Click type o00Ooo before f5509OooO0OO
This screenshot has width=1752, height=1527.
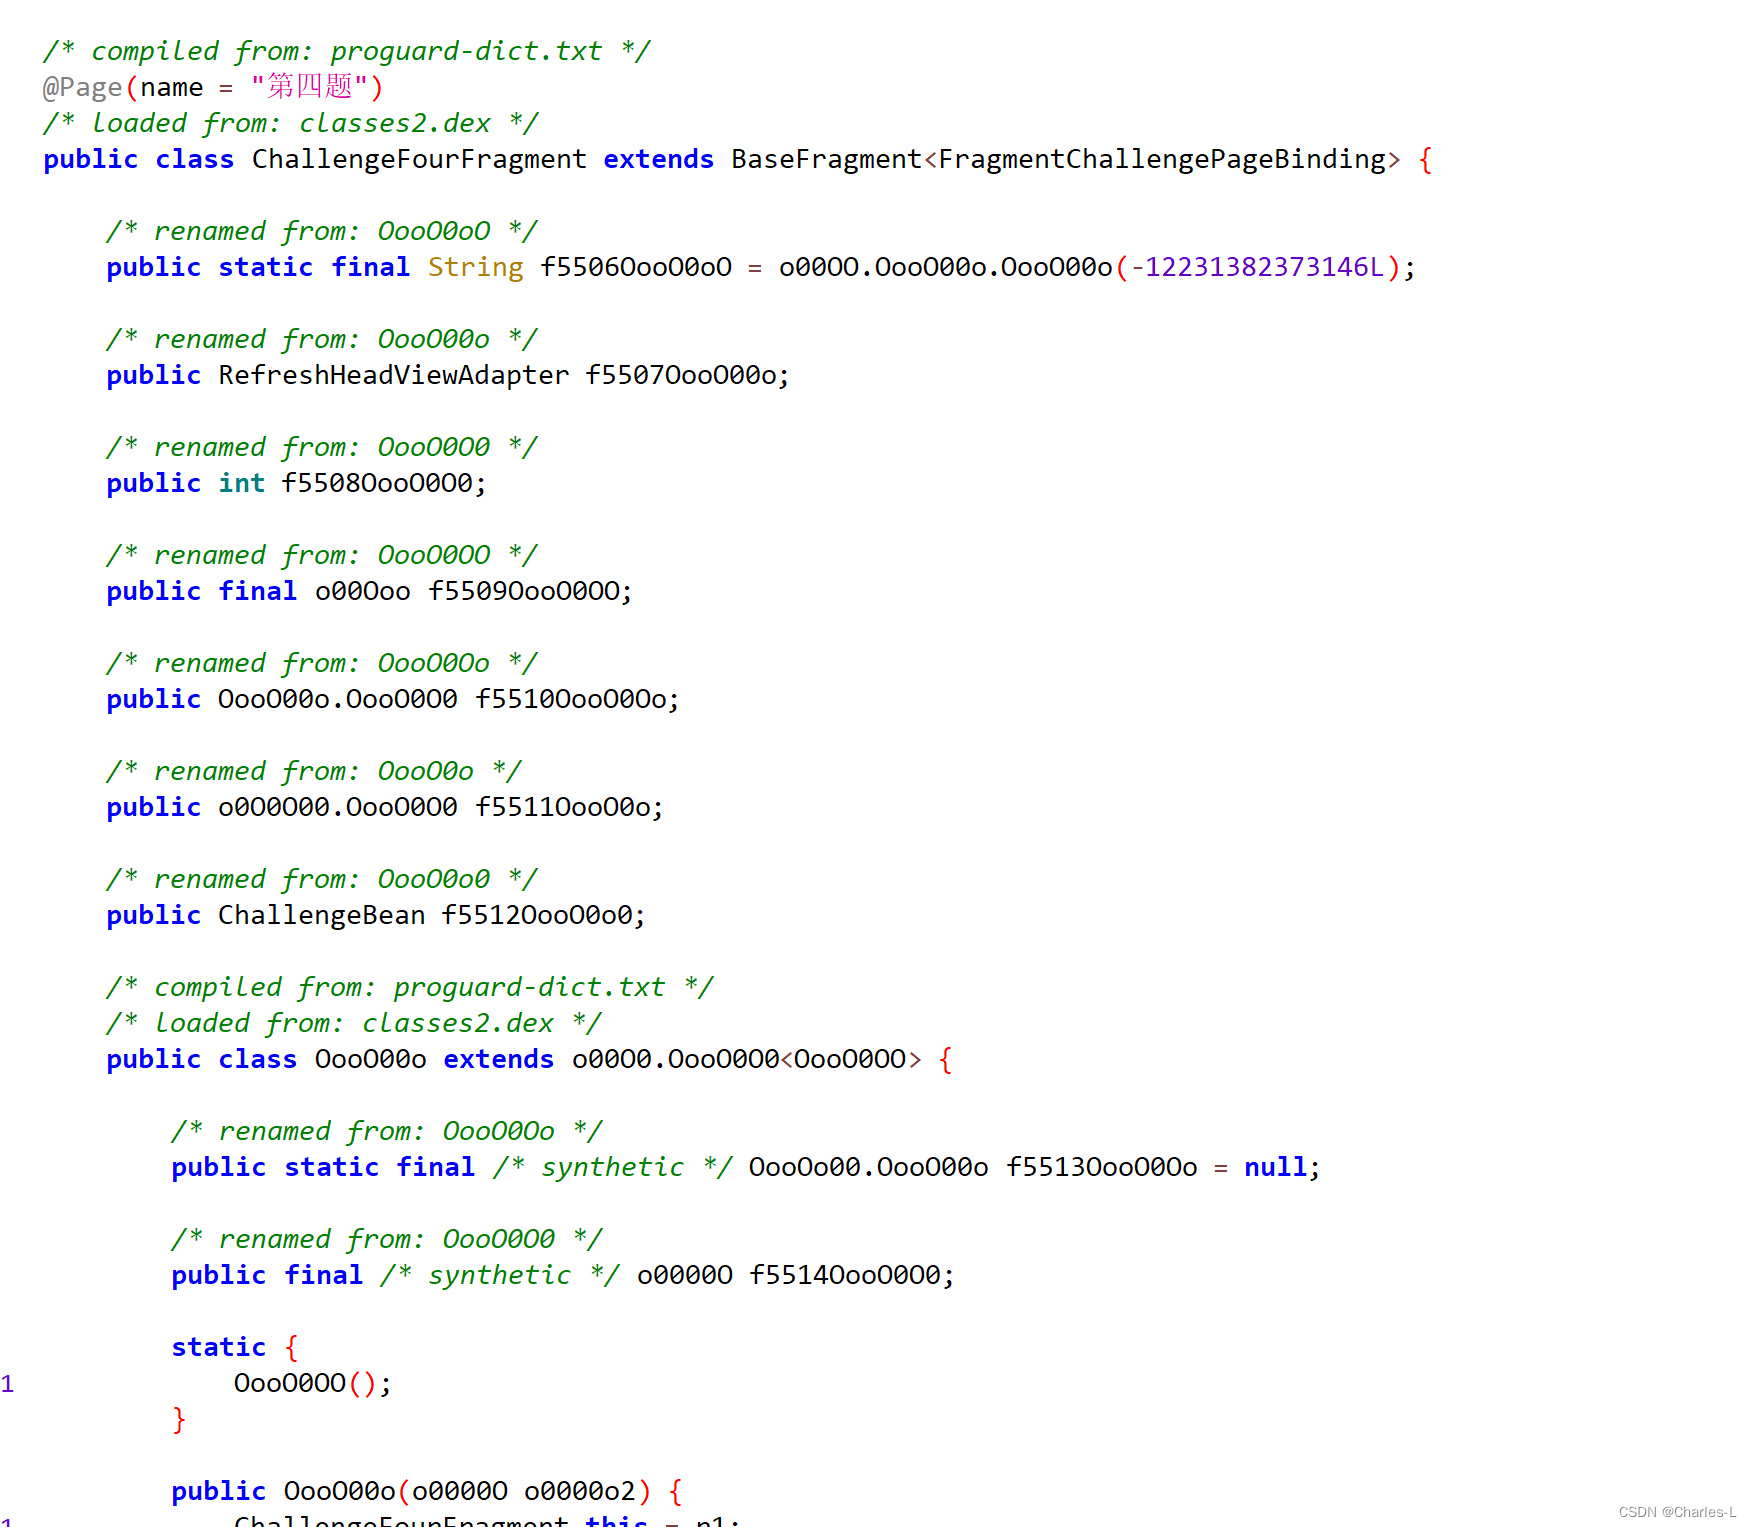[362, 592]
